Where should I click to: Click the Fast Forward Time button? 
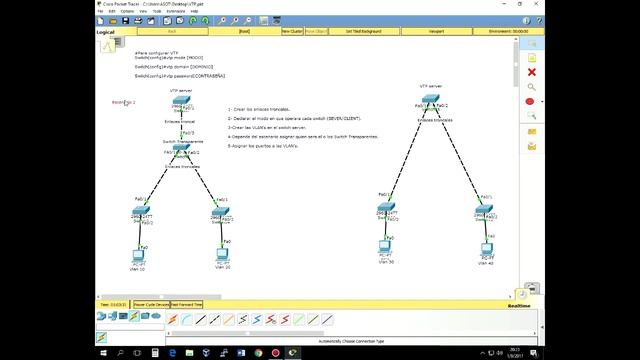click(187, 304)
